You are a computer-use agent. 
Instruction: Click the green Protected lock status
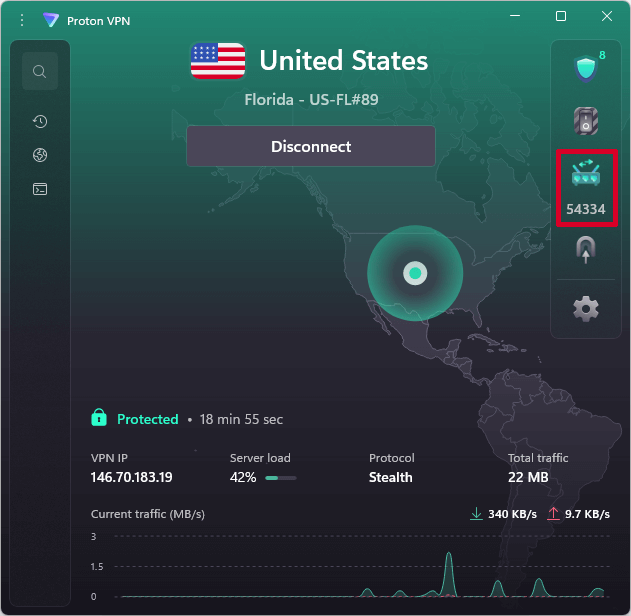(135, 419)
